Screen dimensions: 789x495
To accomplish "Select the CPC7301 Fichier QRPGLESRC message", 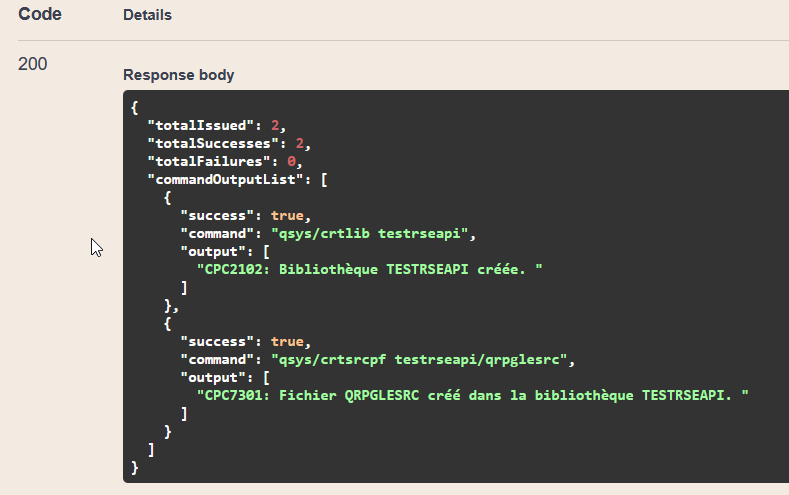I will [x=473, y=395].
